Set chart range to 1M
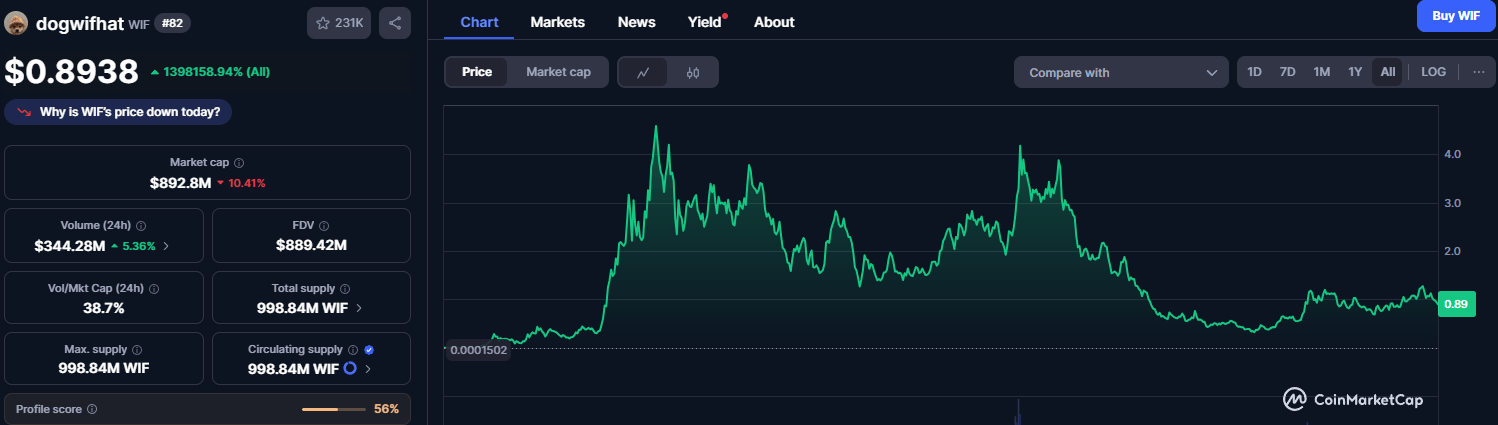 [1321, 72]
